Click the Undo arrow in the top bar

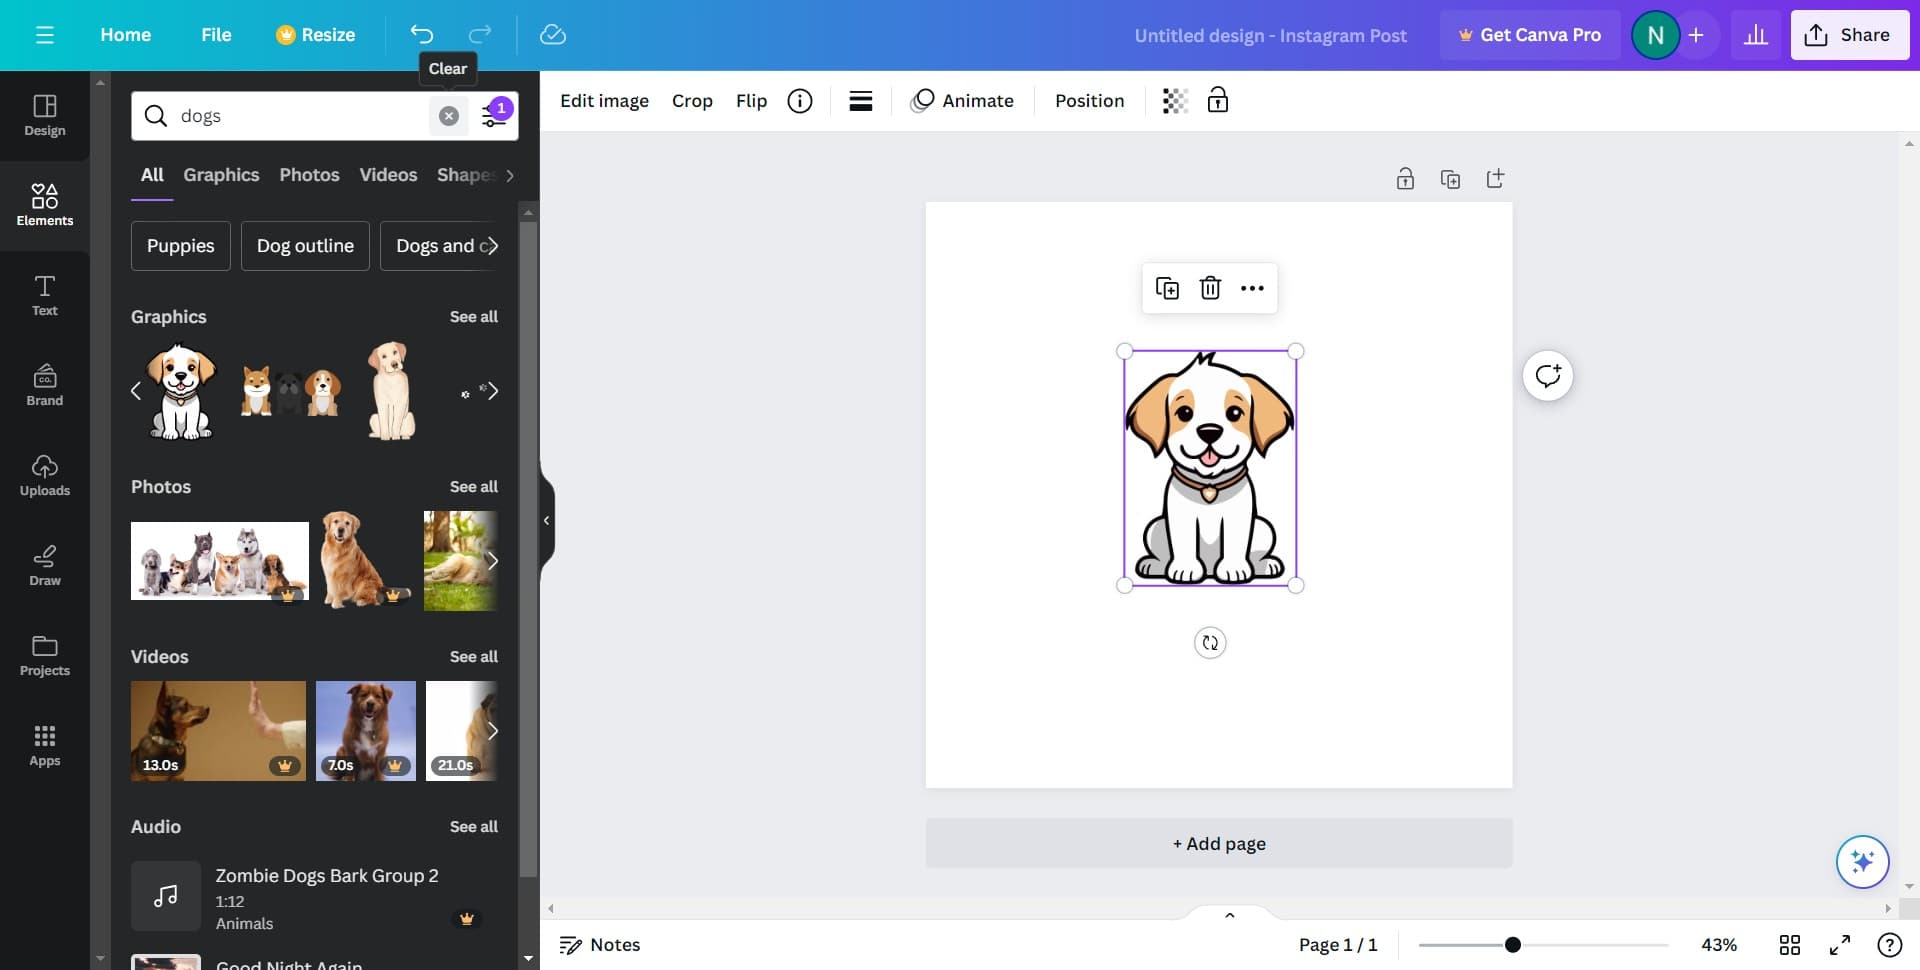[420, 34]
